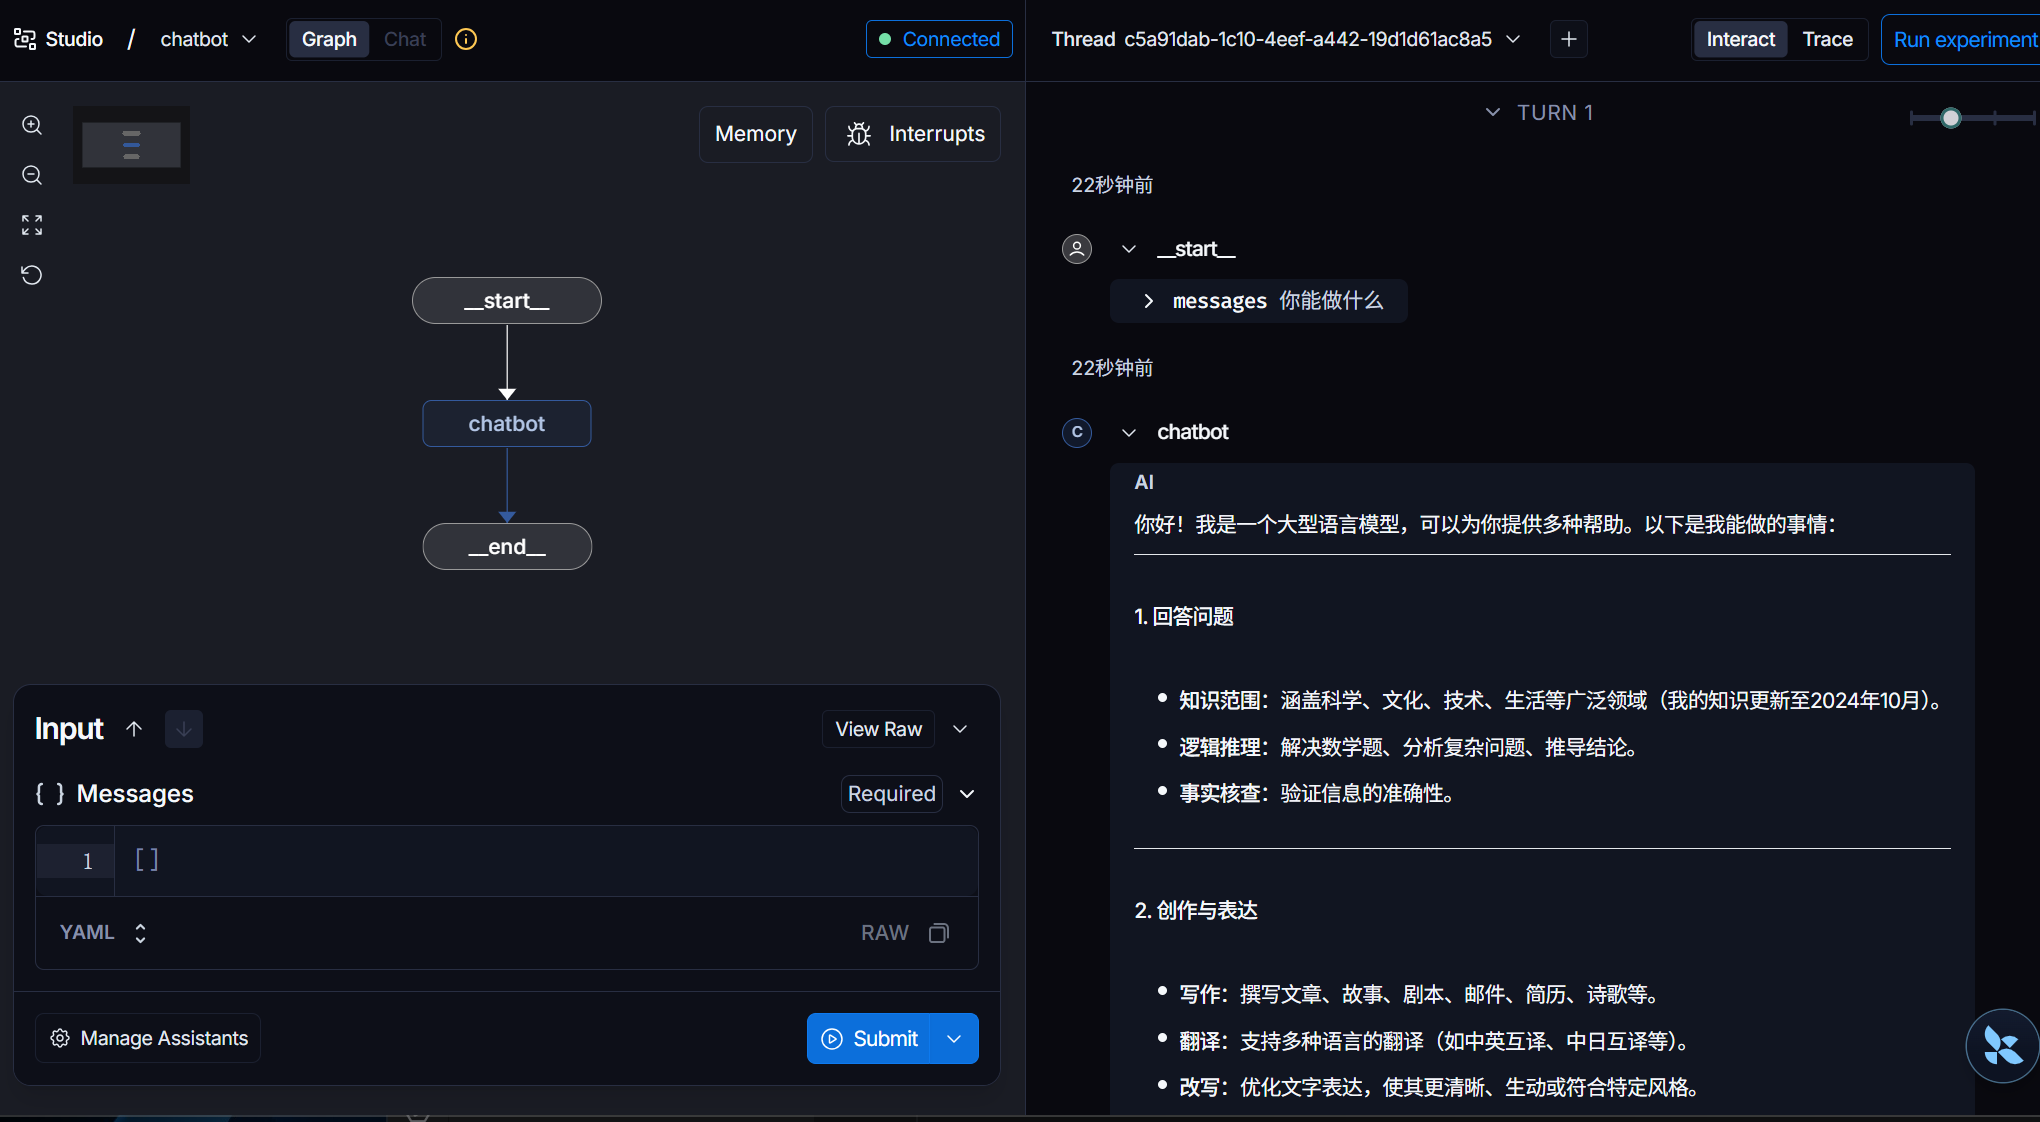Open the floating assistant bird icon
This screenshot has height=1122, width=2040.
(2002, 1046)
